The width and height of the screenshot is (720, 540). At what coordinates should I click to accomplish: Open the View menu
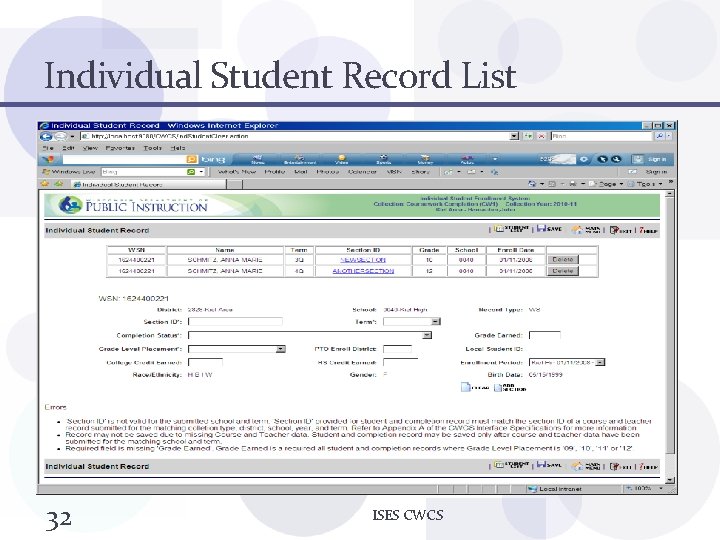(x=90, y=148)
